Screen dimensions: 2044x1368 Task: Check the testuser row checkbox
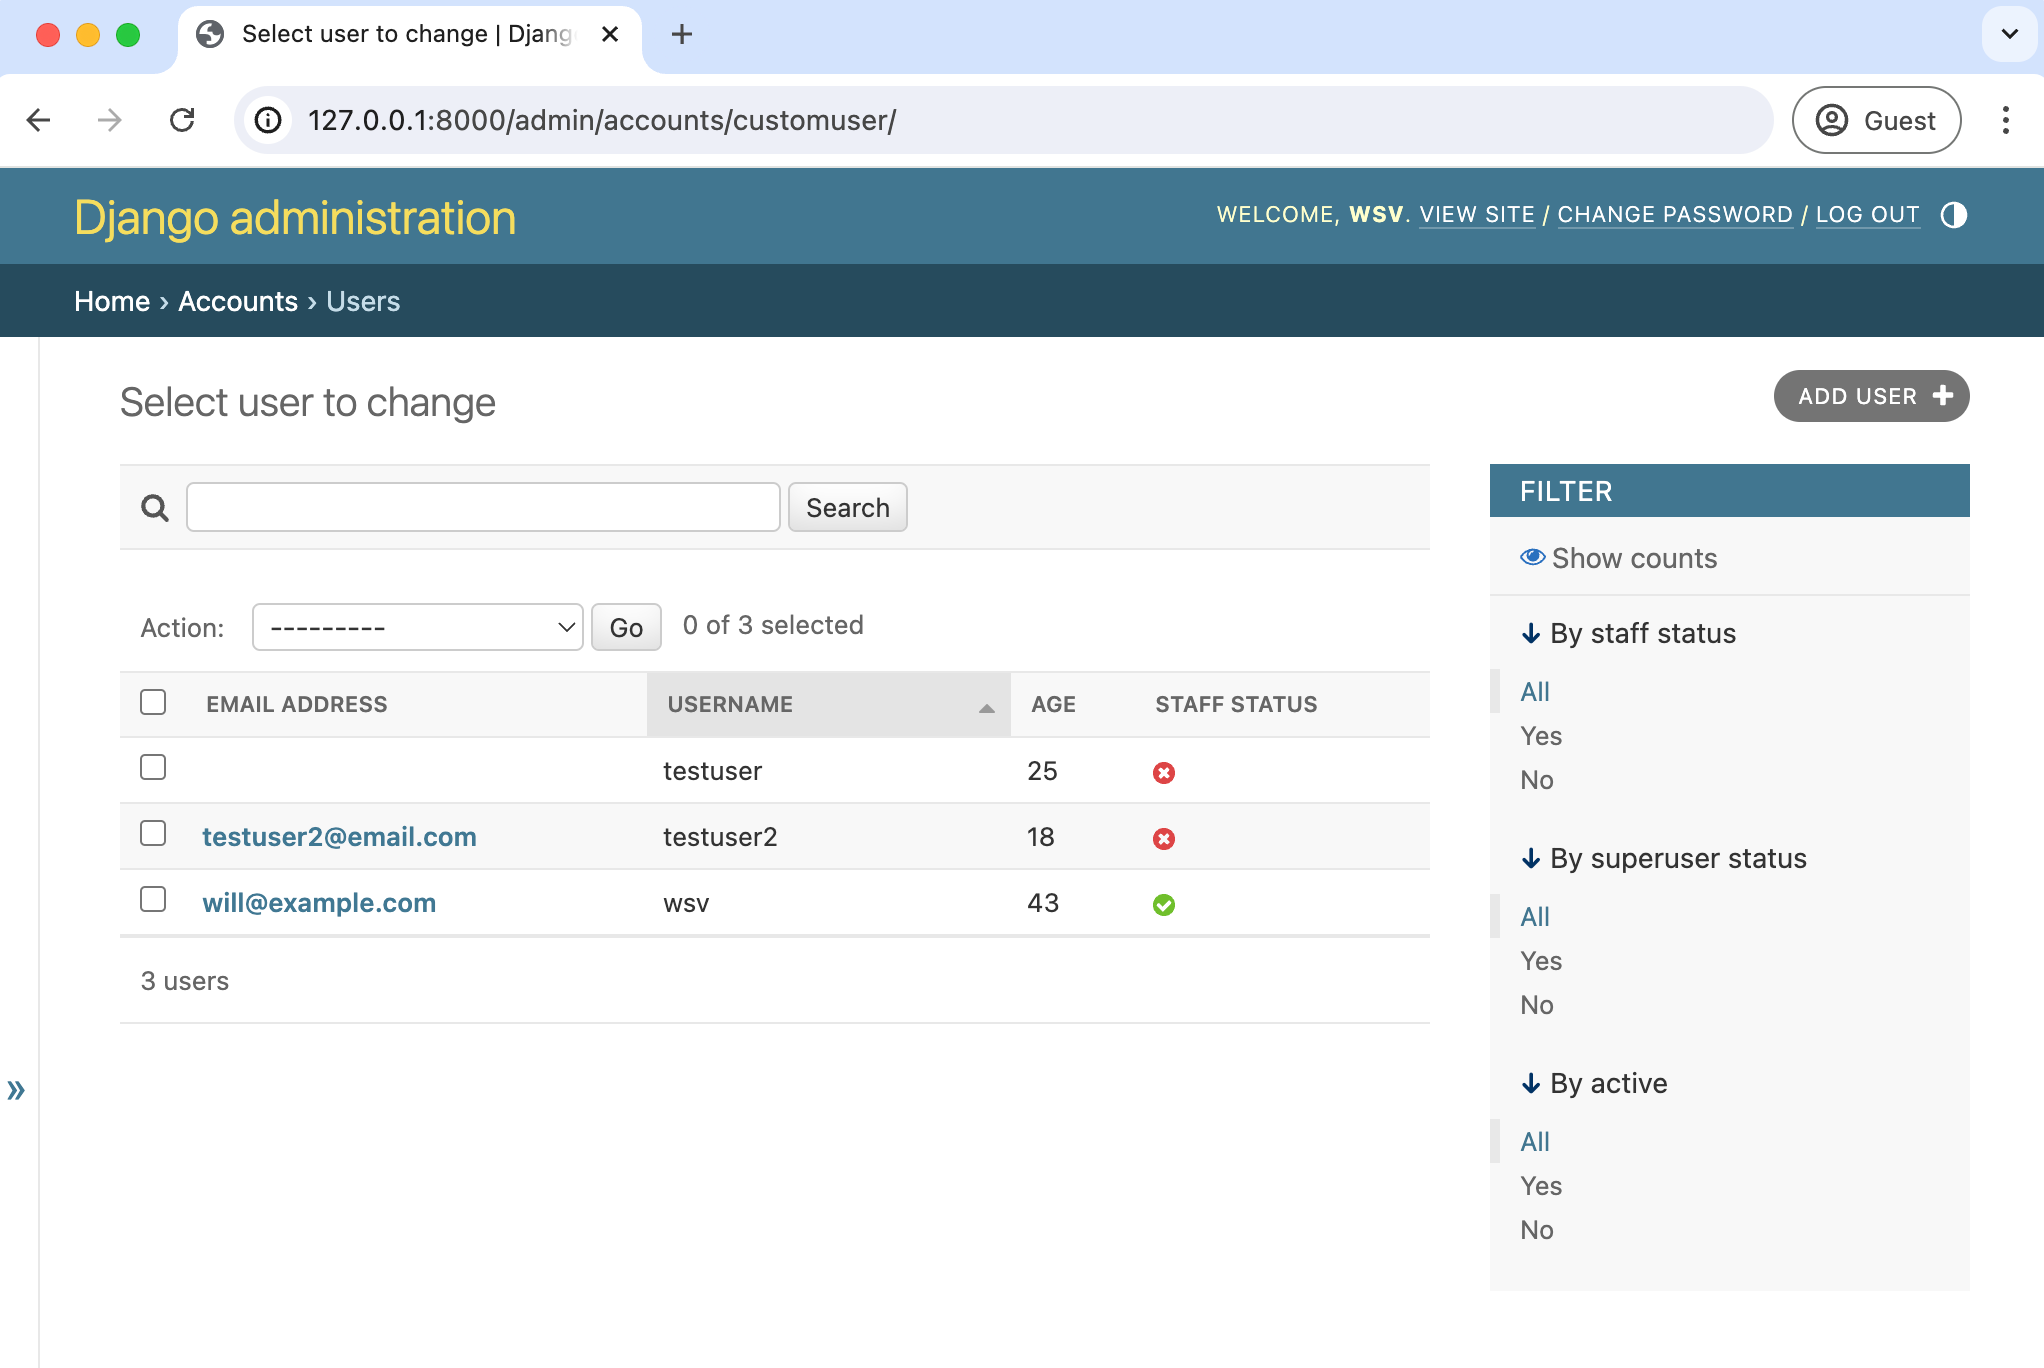pos(153,767)
